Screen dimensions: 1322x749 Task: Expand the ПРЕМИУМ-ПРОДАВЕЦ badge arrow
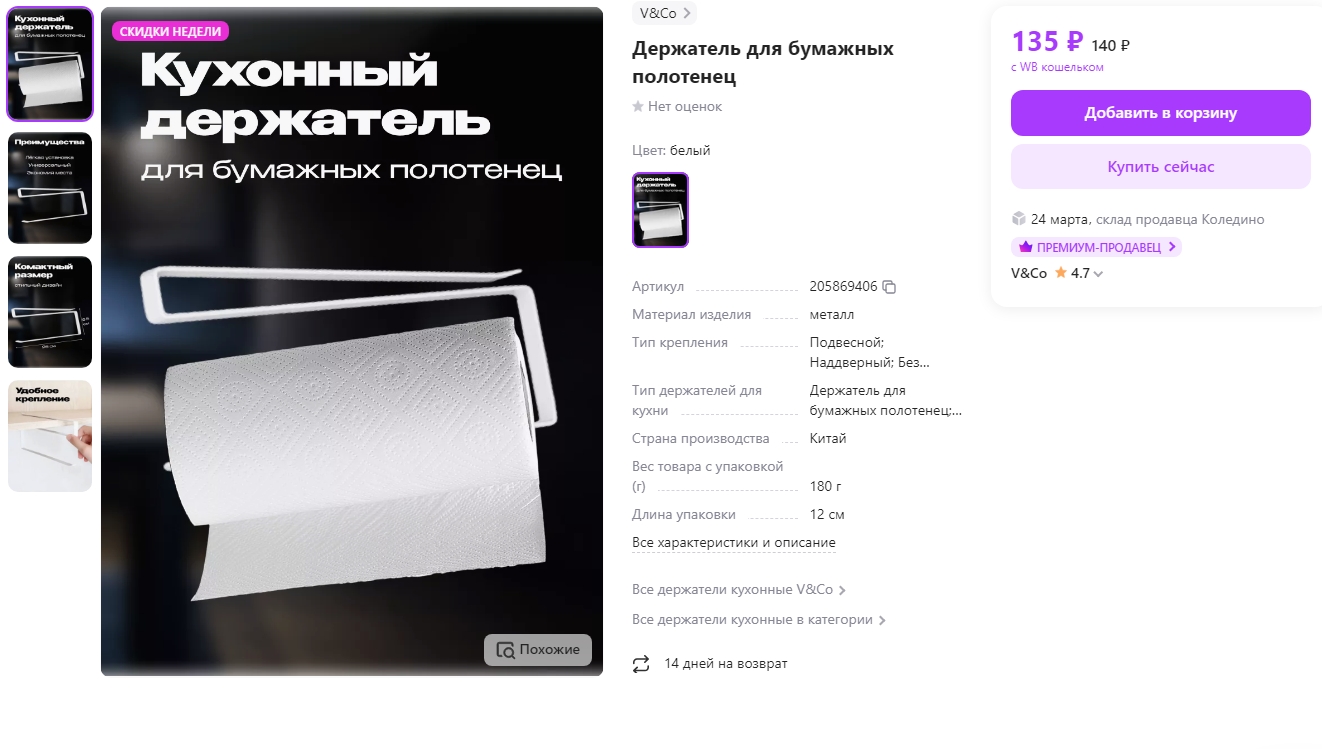point(1172,247)
